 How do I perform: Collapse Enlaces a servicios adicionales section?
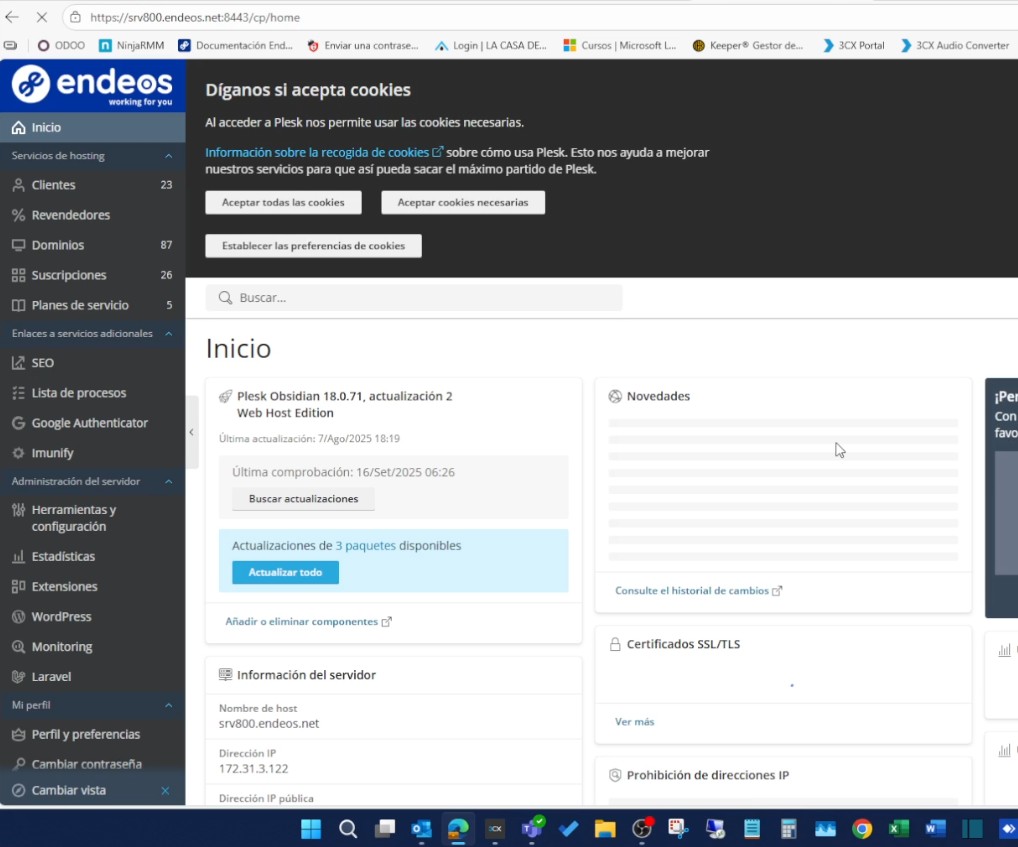click(x=168, y=334)
